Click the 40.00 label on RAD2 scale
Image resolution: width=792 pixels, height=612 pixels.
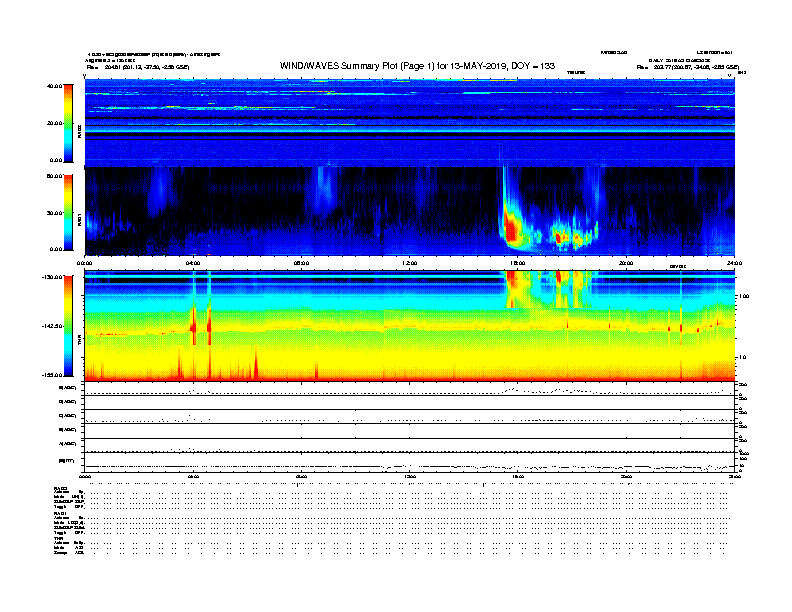(x=54, y=86)
